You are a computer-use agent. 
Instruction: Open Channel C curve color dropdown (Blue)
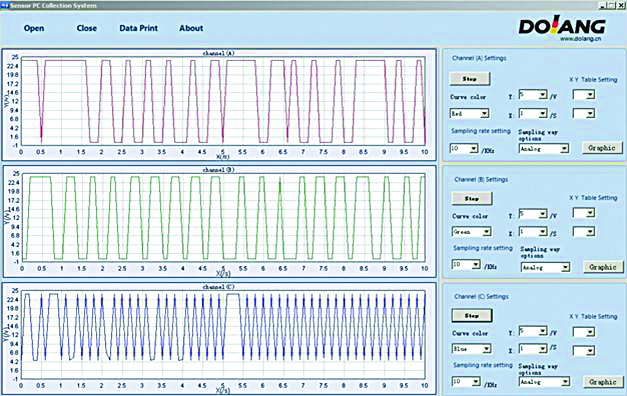point(471,349)
